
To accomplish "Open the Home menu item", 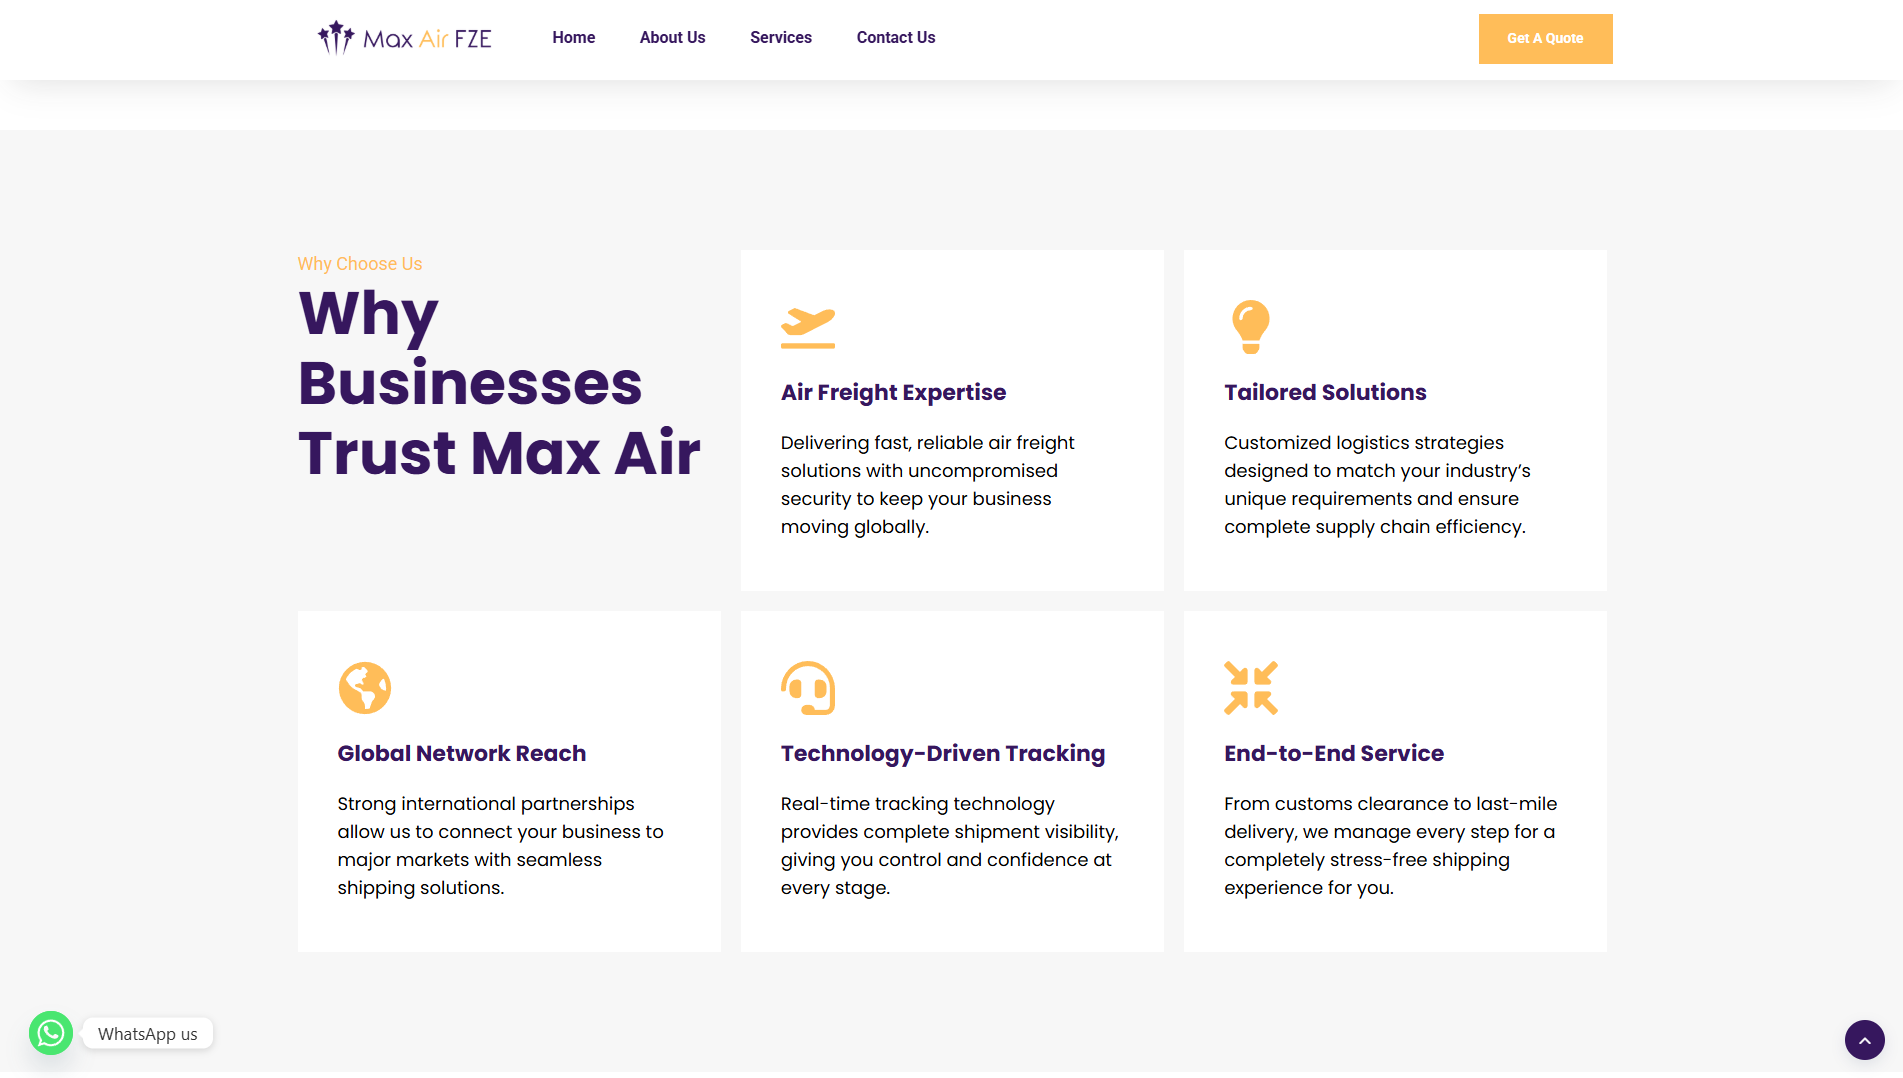I will coord(573,38).
